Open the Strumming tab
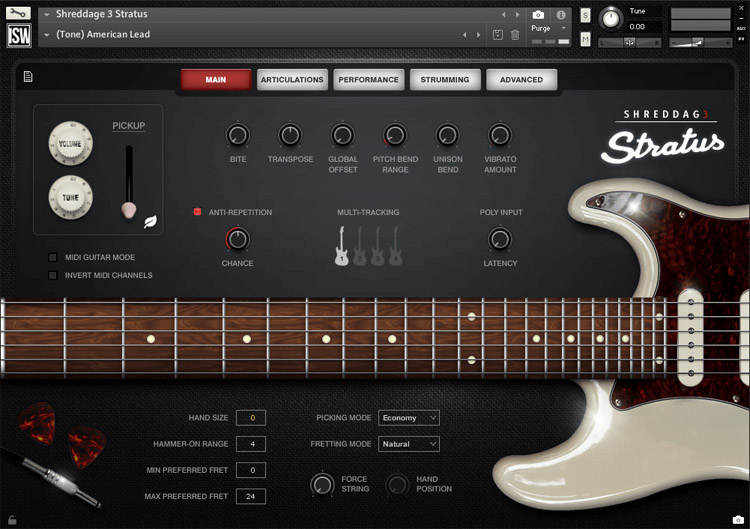 tap(445, 79)
